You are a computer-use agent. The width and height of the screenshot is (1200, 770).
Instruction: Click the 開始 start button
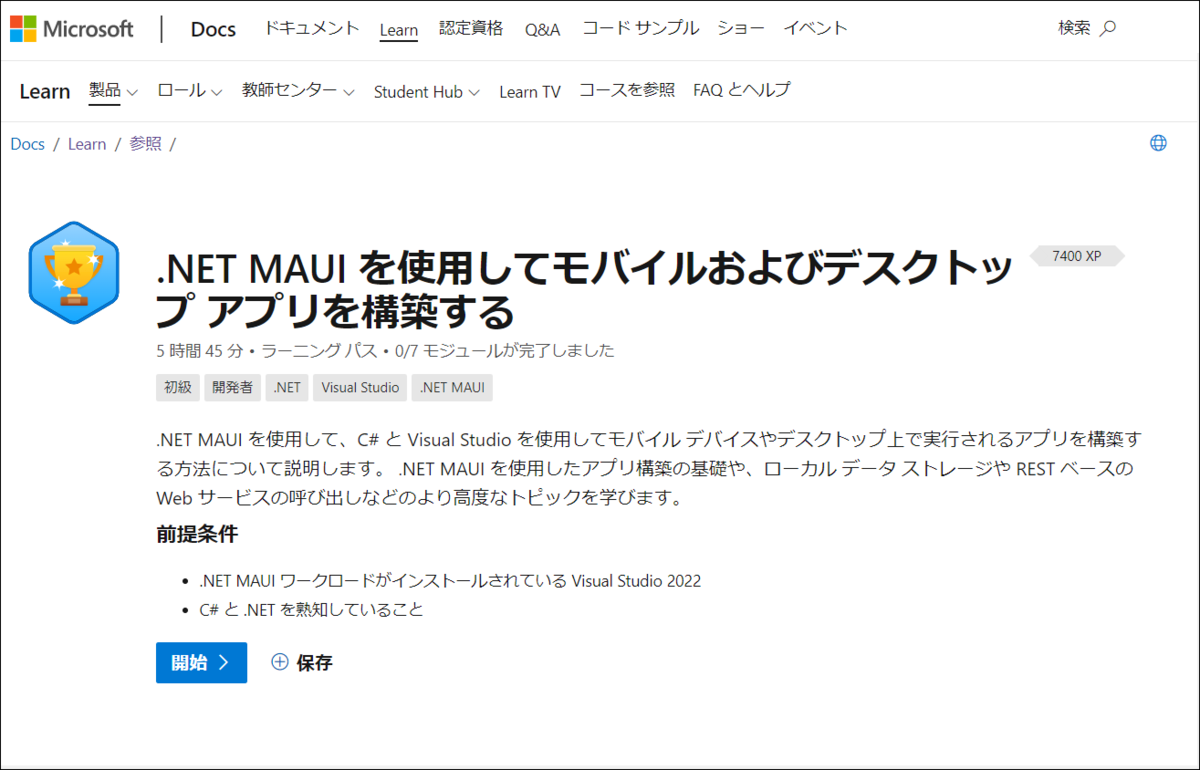point(201,662)
